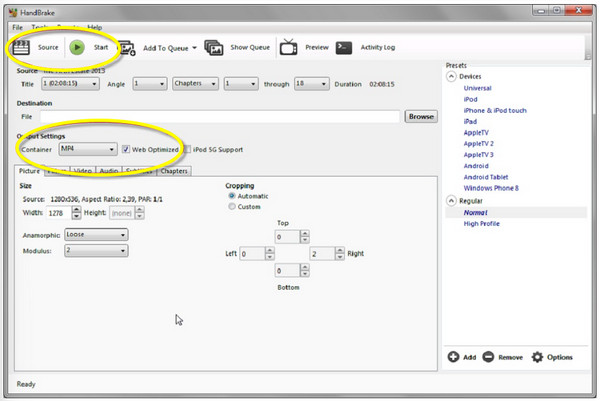
Task: Select the iPhone & iPod touch preset
Action: coord(495,110)
